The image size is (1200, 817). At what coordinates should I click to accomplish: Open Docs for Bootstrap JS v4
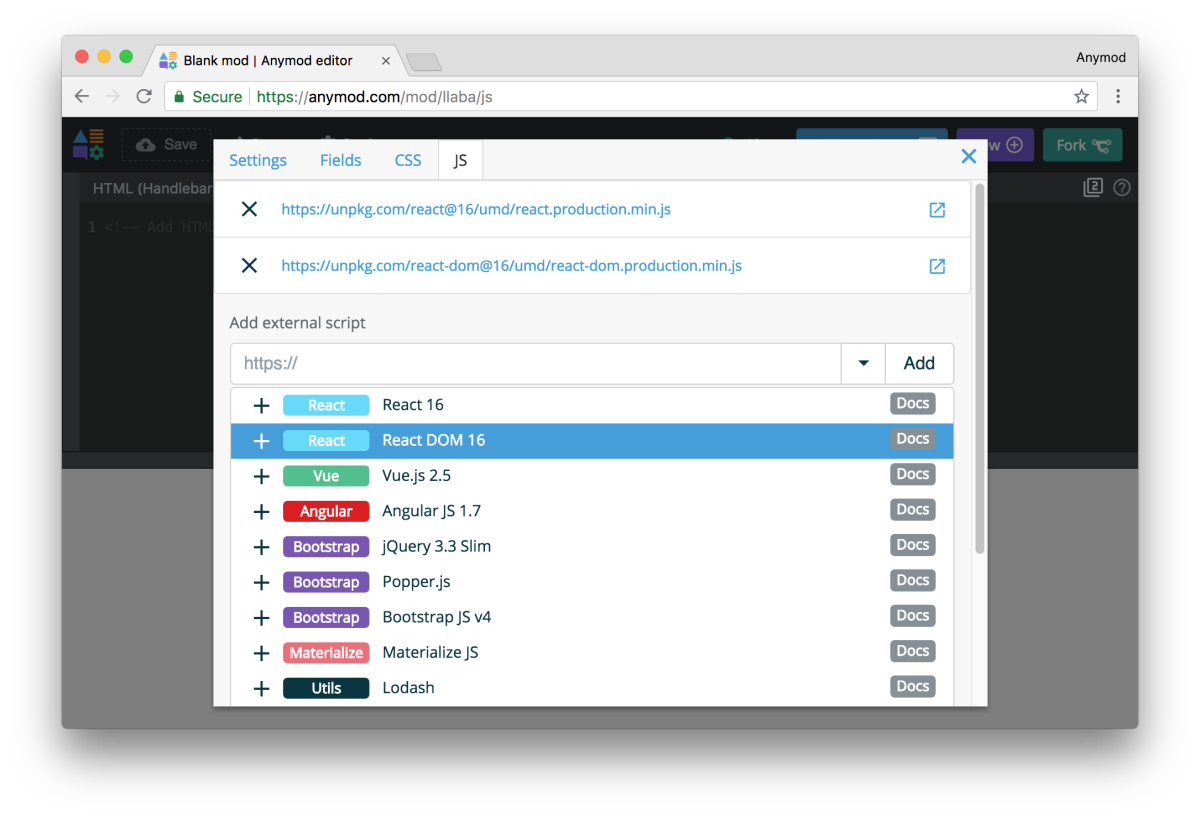pyautogui.click(x=912, y=615)
